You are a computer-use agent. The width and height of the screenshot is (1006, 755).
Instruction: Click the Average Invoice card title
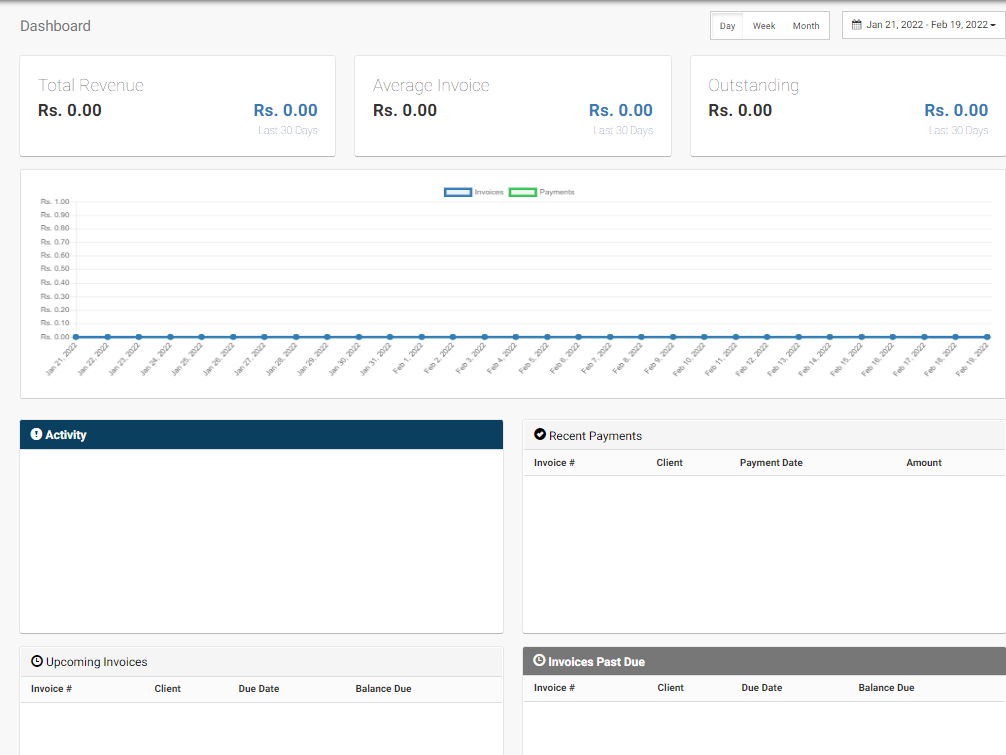[431, 85]
